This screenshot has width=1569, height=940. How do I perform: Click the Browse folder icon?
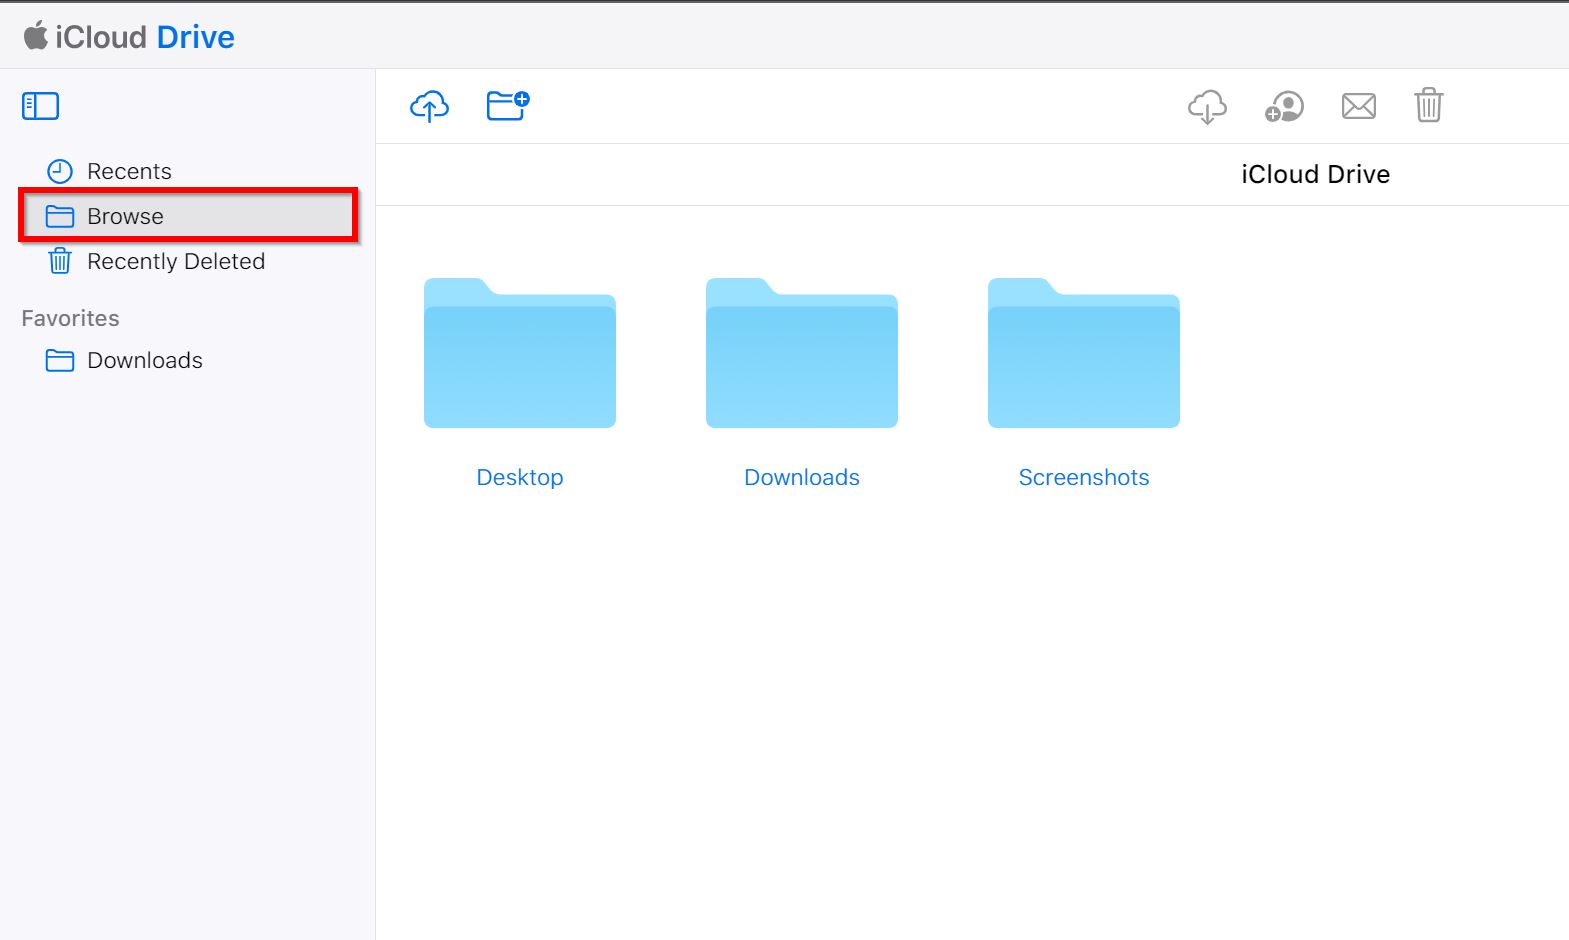[60, 216]
